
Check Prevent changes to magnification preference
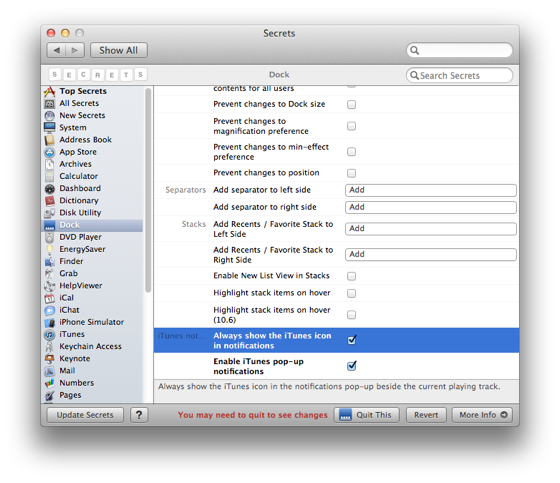click(351, 126)
